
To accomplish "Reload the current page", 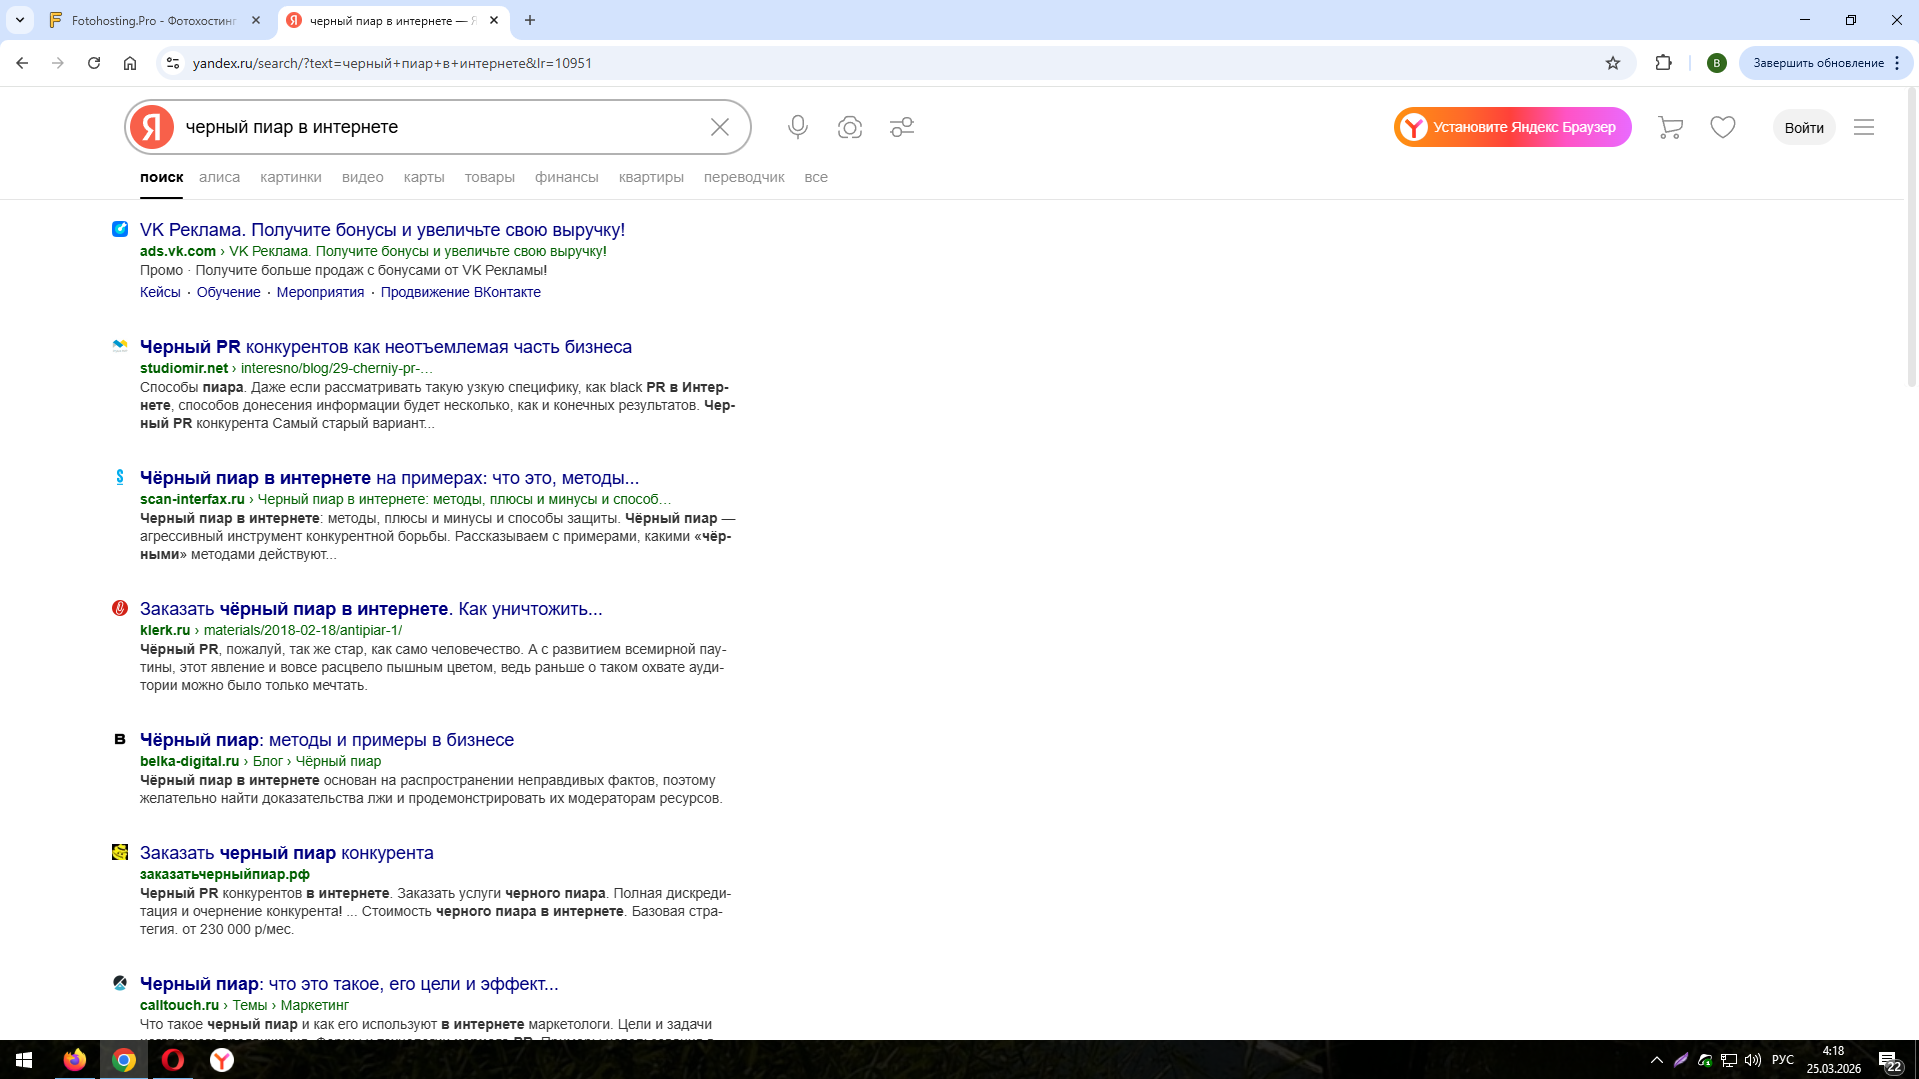I will pyautogui.click(x=94, y=63).
